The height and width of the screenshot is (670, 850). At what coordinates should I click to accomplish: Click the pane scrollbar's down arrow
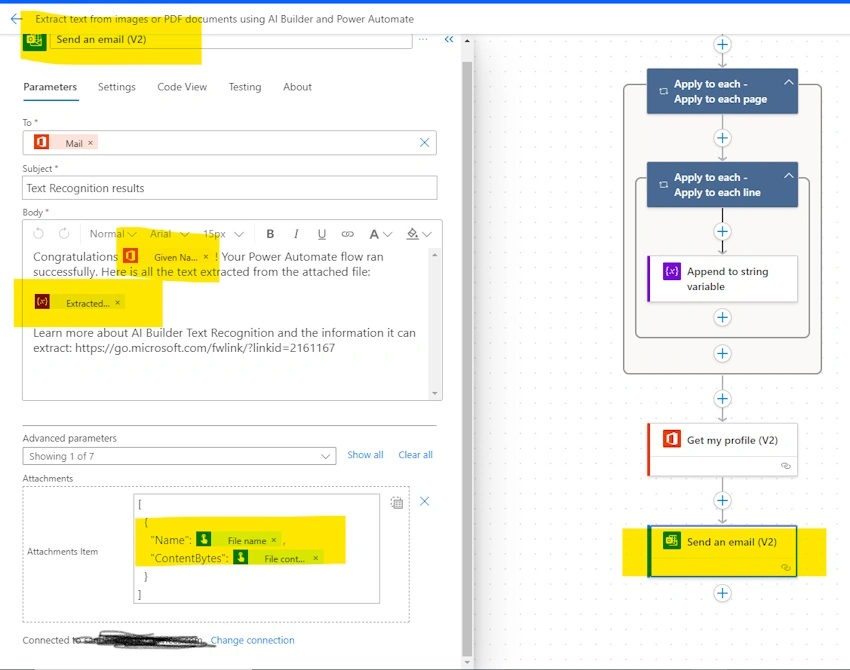coord(467,662)
